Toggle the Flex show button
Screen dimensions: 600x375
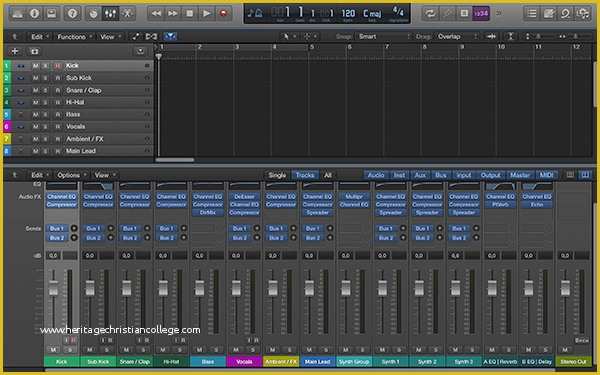pyautogui.click(x=151, y=37)
